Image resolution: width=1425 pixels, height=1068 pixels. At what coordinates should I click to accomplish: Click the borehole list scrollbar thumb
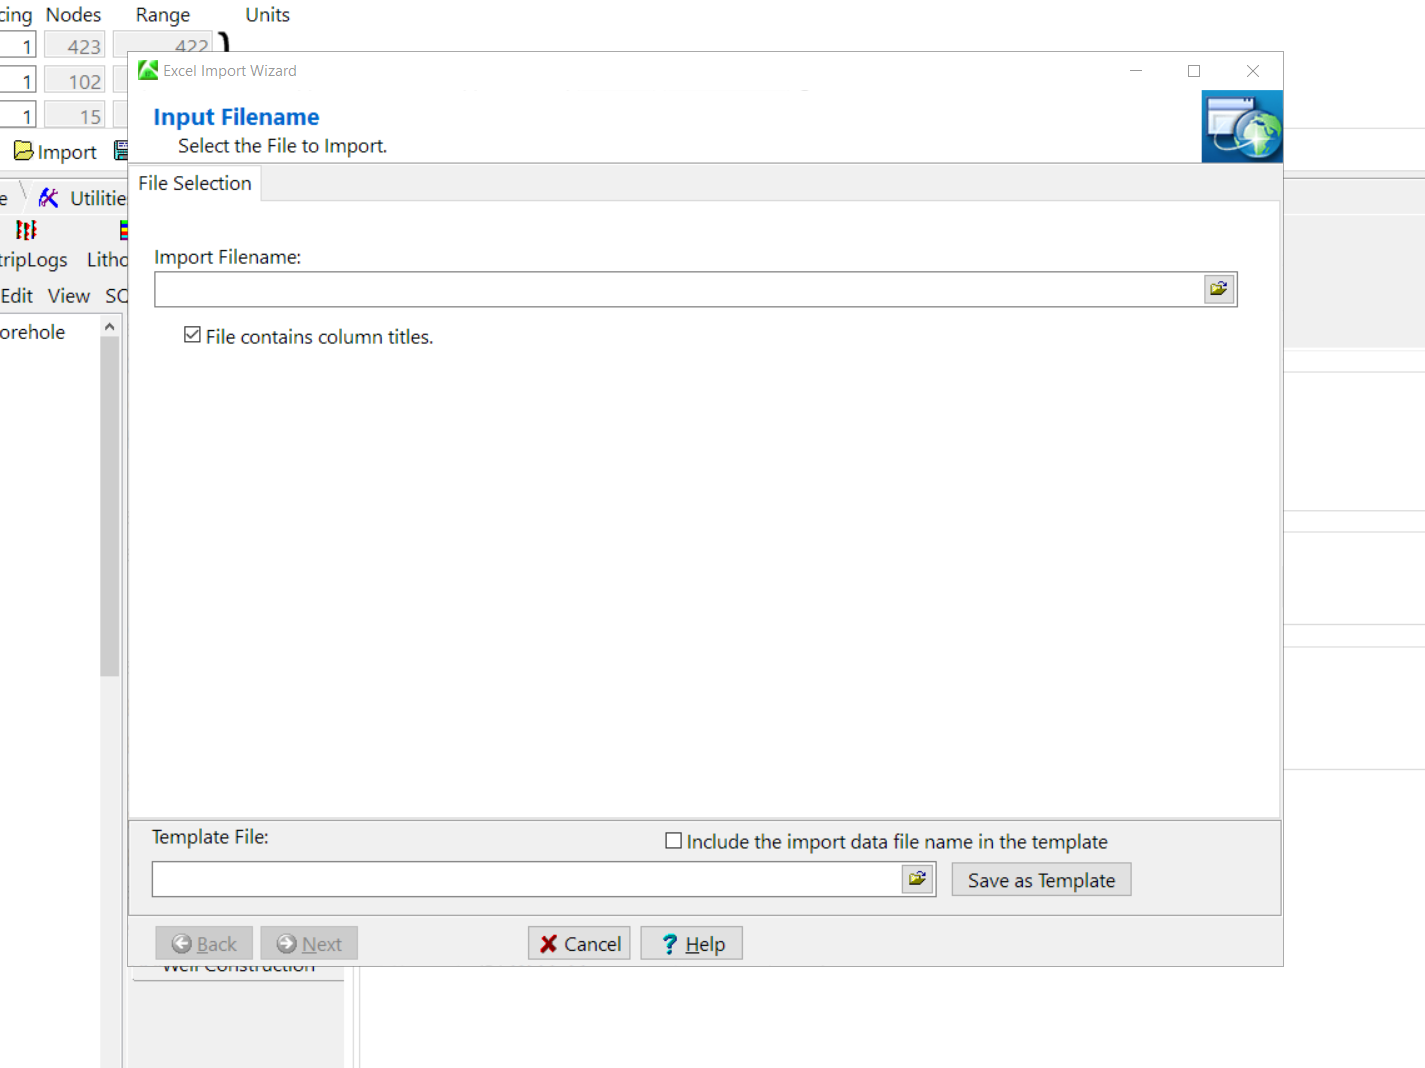[x=110, y=507]
